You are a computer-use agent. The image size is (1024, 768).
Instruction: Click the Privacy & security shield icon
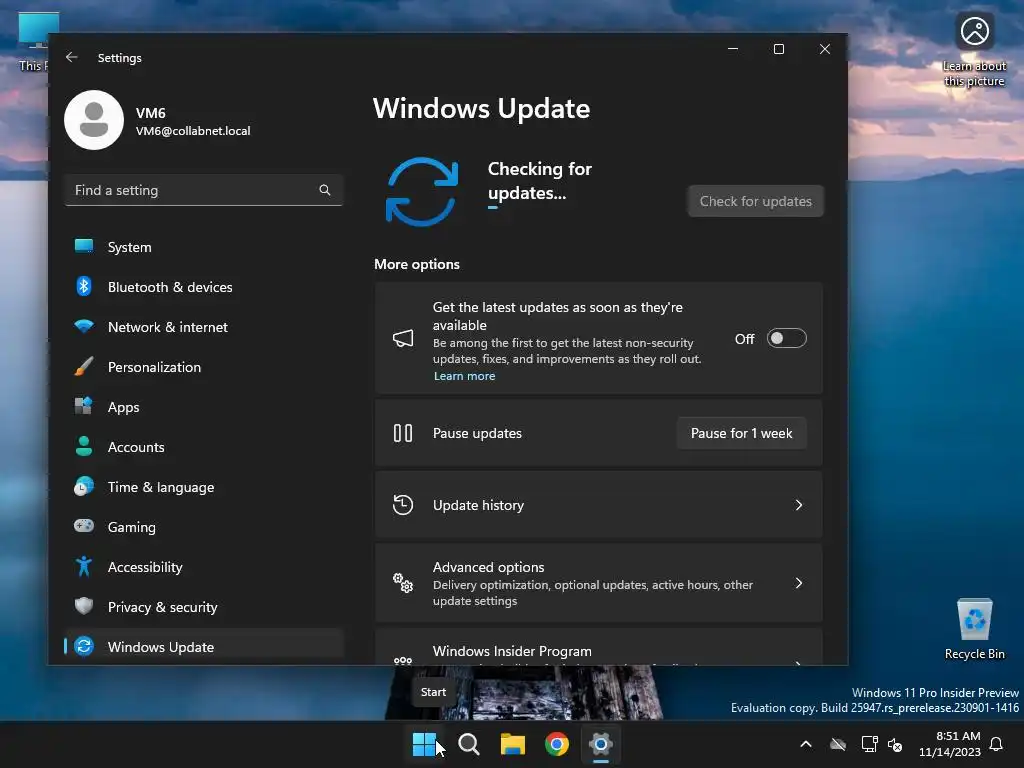pyautogui.click(x=84, y=606)
